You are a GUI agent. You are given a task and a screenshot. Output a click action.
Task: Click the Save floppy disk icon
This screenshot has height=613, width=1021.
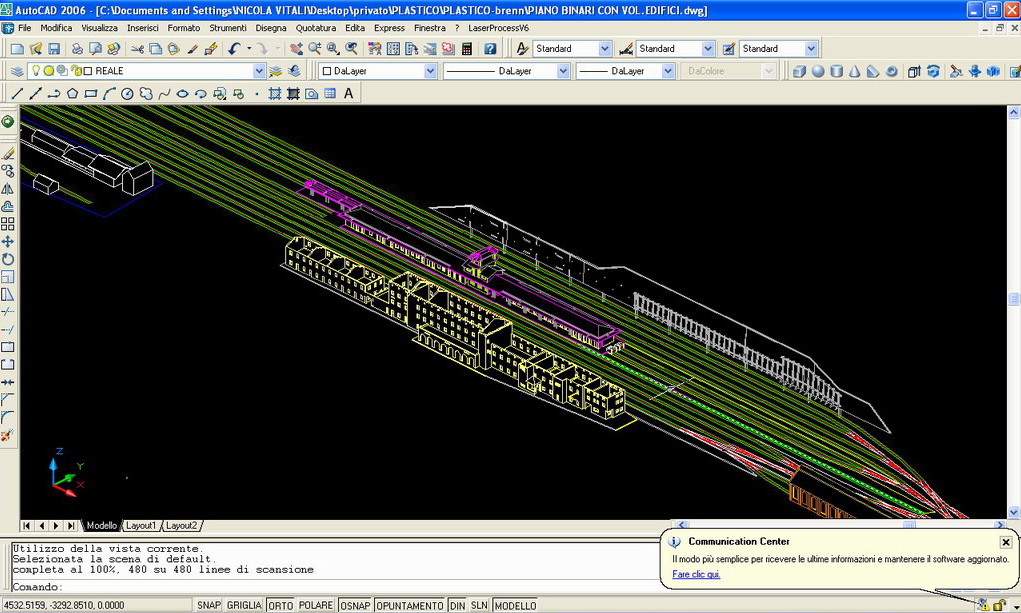tap(54, 48)
